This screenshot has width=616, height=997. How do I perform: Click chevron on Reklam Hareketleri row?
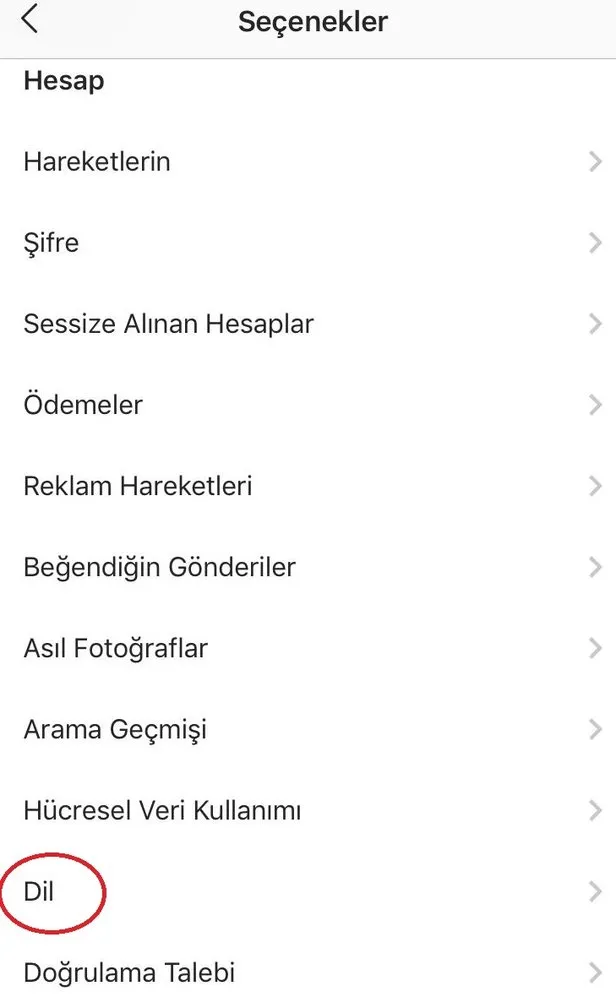click(x=596, y=486)
